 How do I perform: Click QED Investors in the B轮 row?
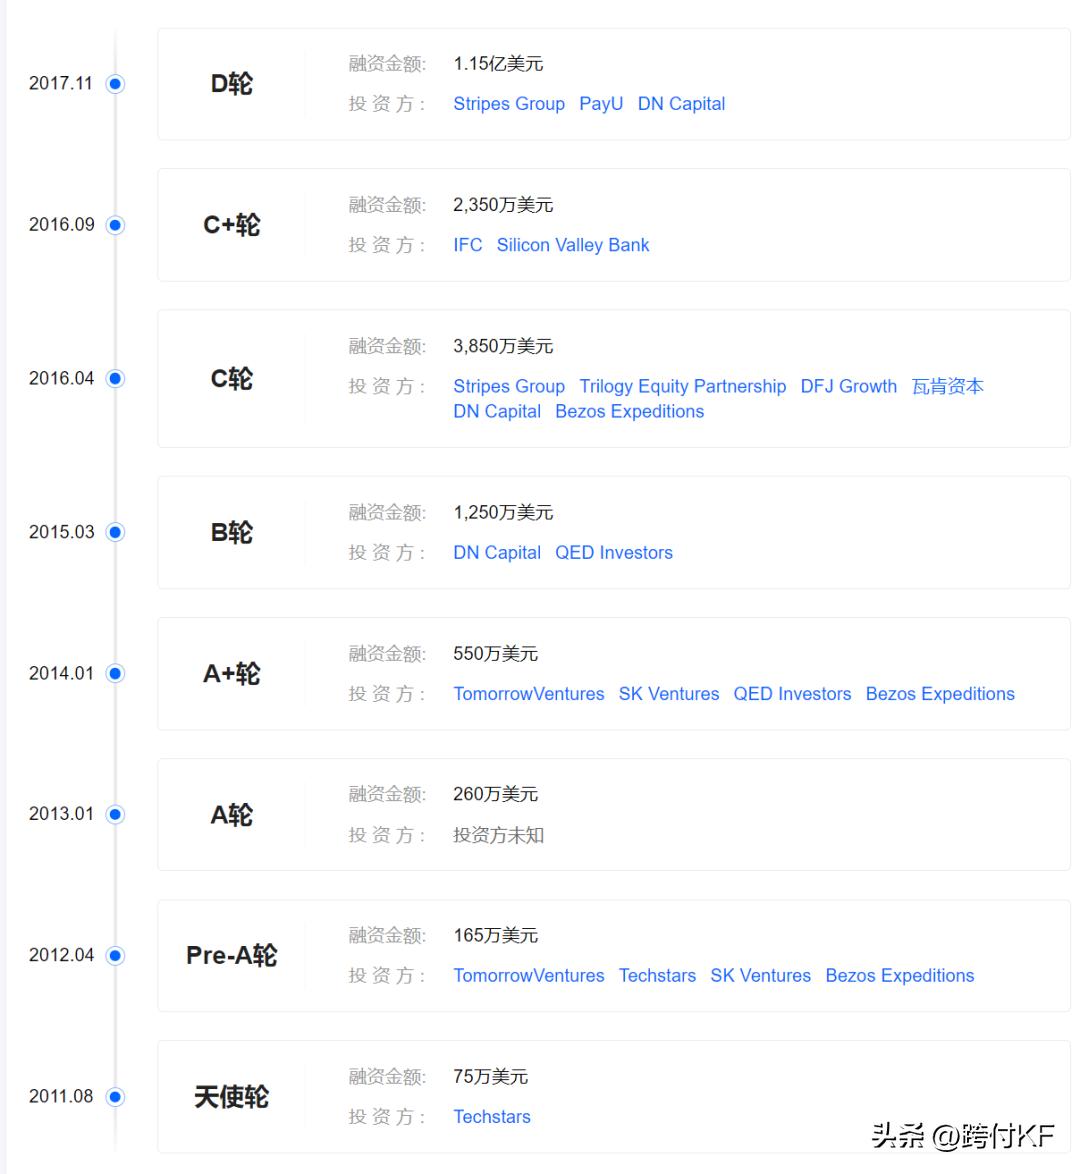[614, 552]
